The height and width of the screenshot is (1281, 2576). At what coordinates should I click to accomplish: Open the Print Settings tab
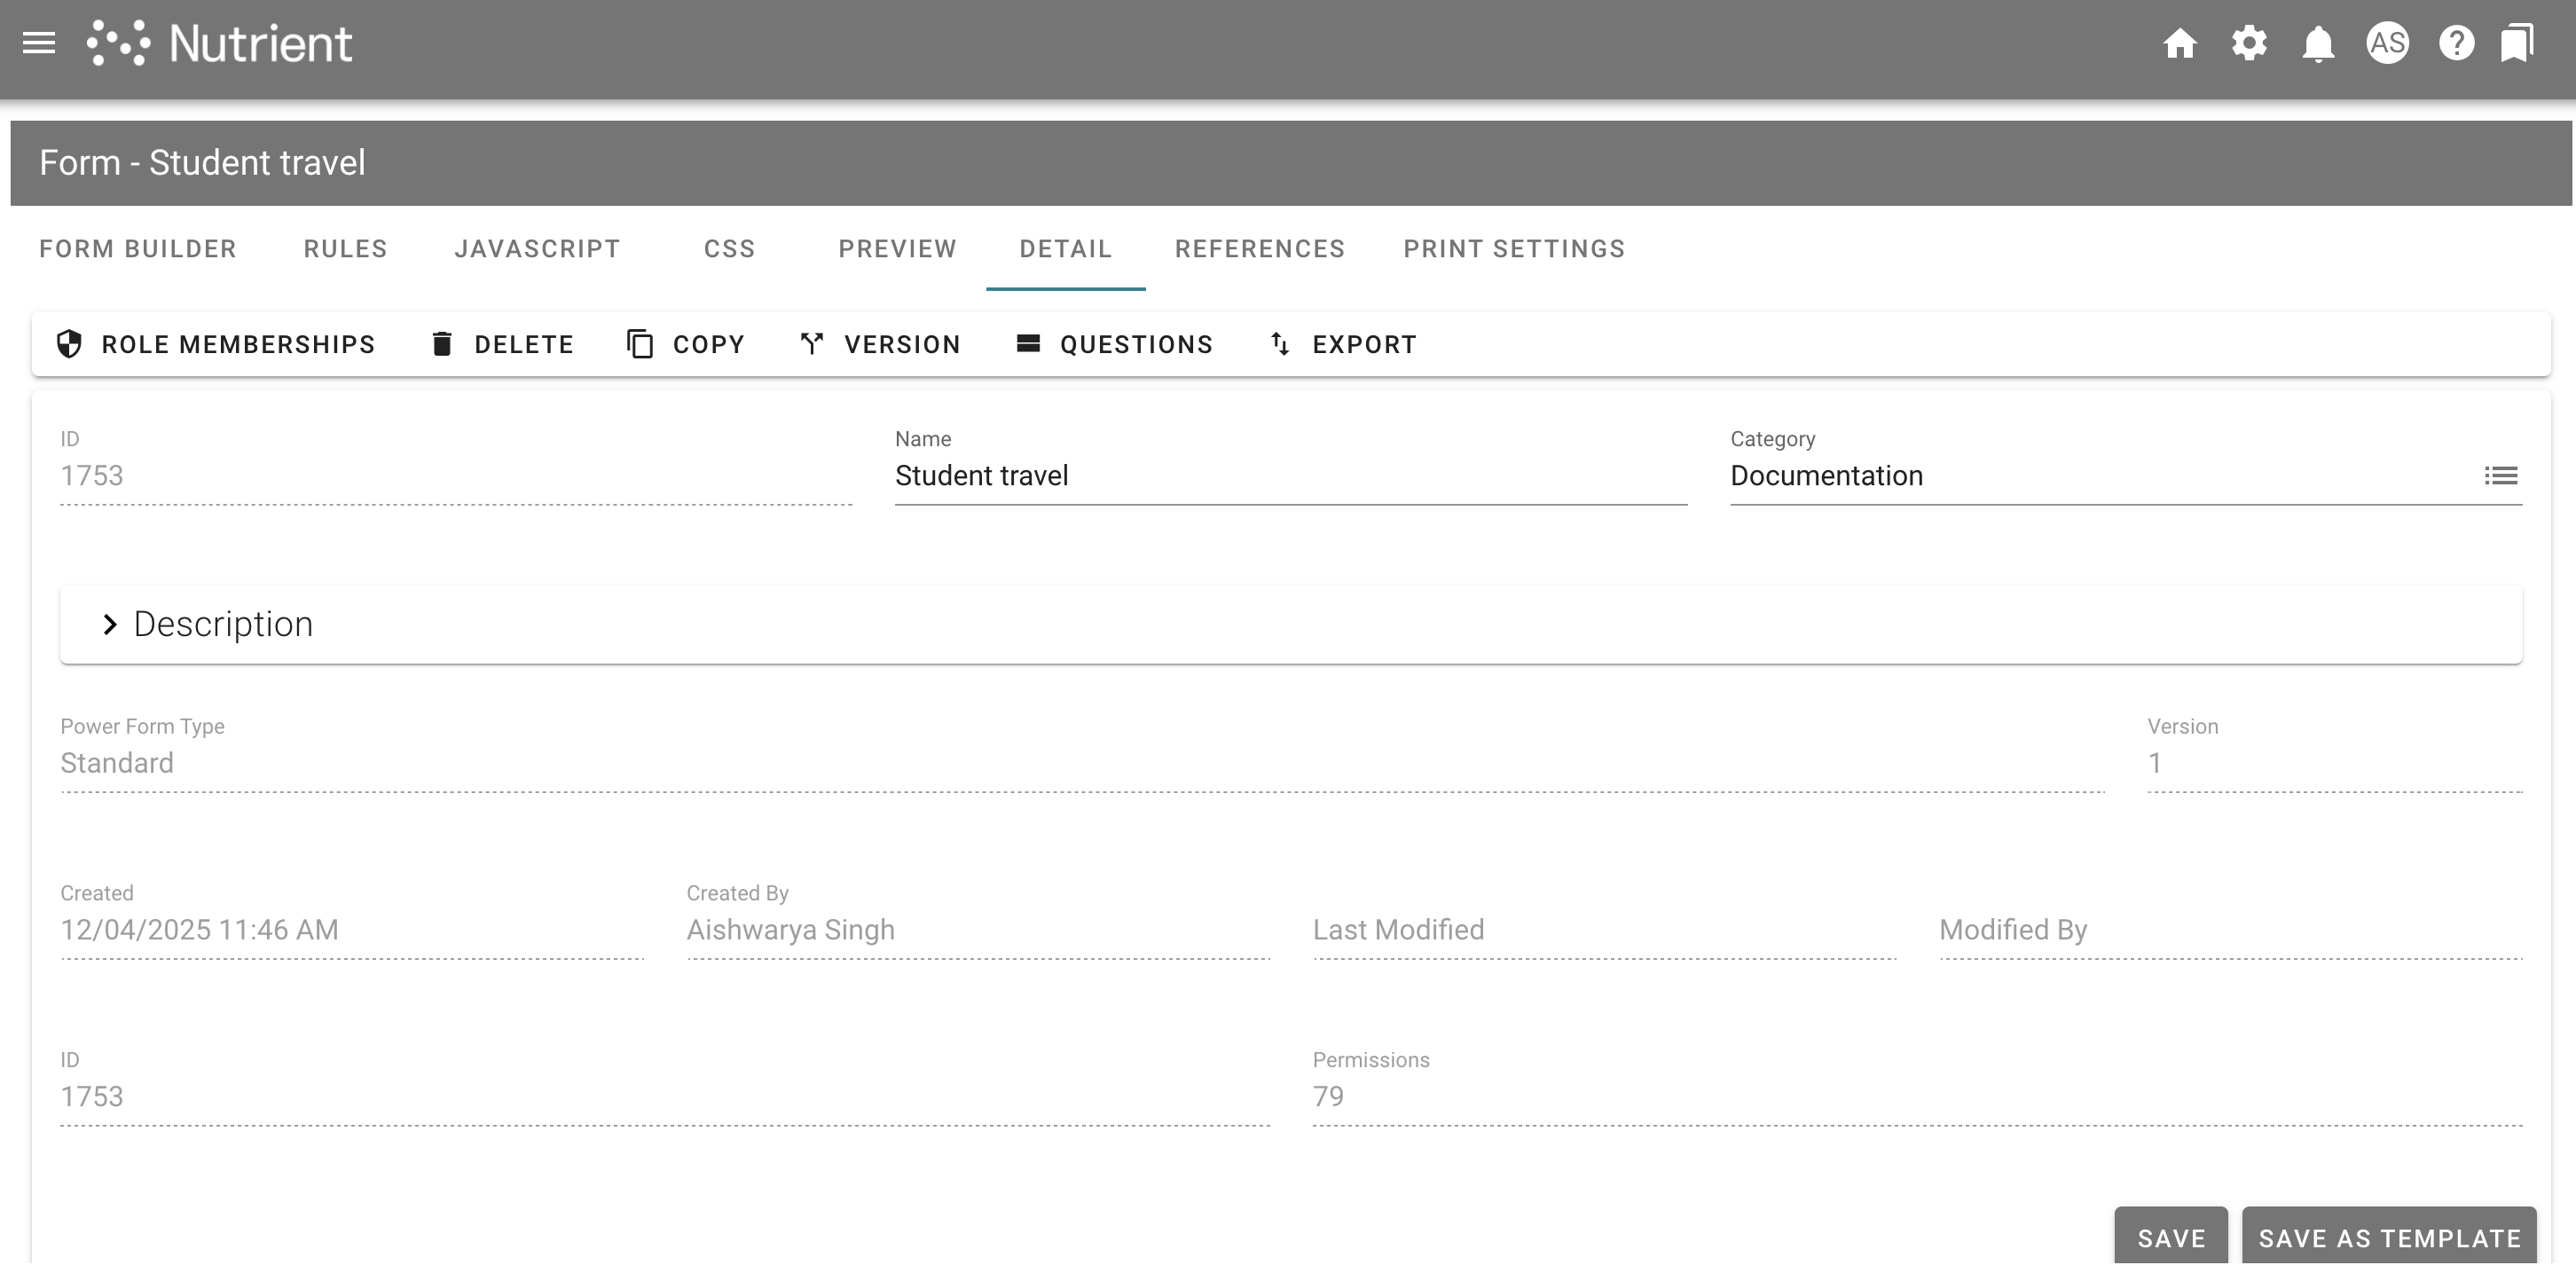pos(1514,249)
